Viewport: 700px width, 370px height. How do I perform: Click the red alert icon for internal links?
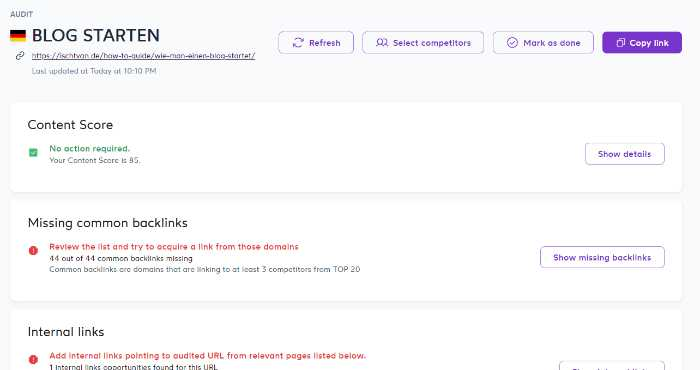point(33,359)
